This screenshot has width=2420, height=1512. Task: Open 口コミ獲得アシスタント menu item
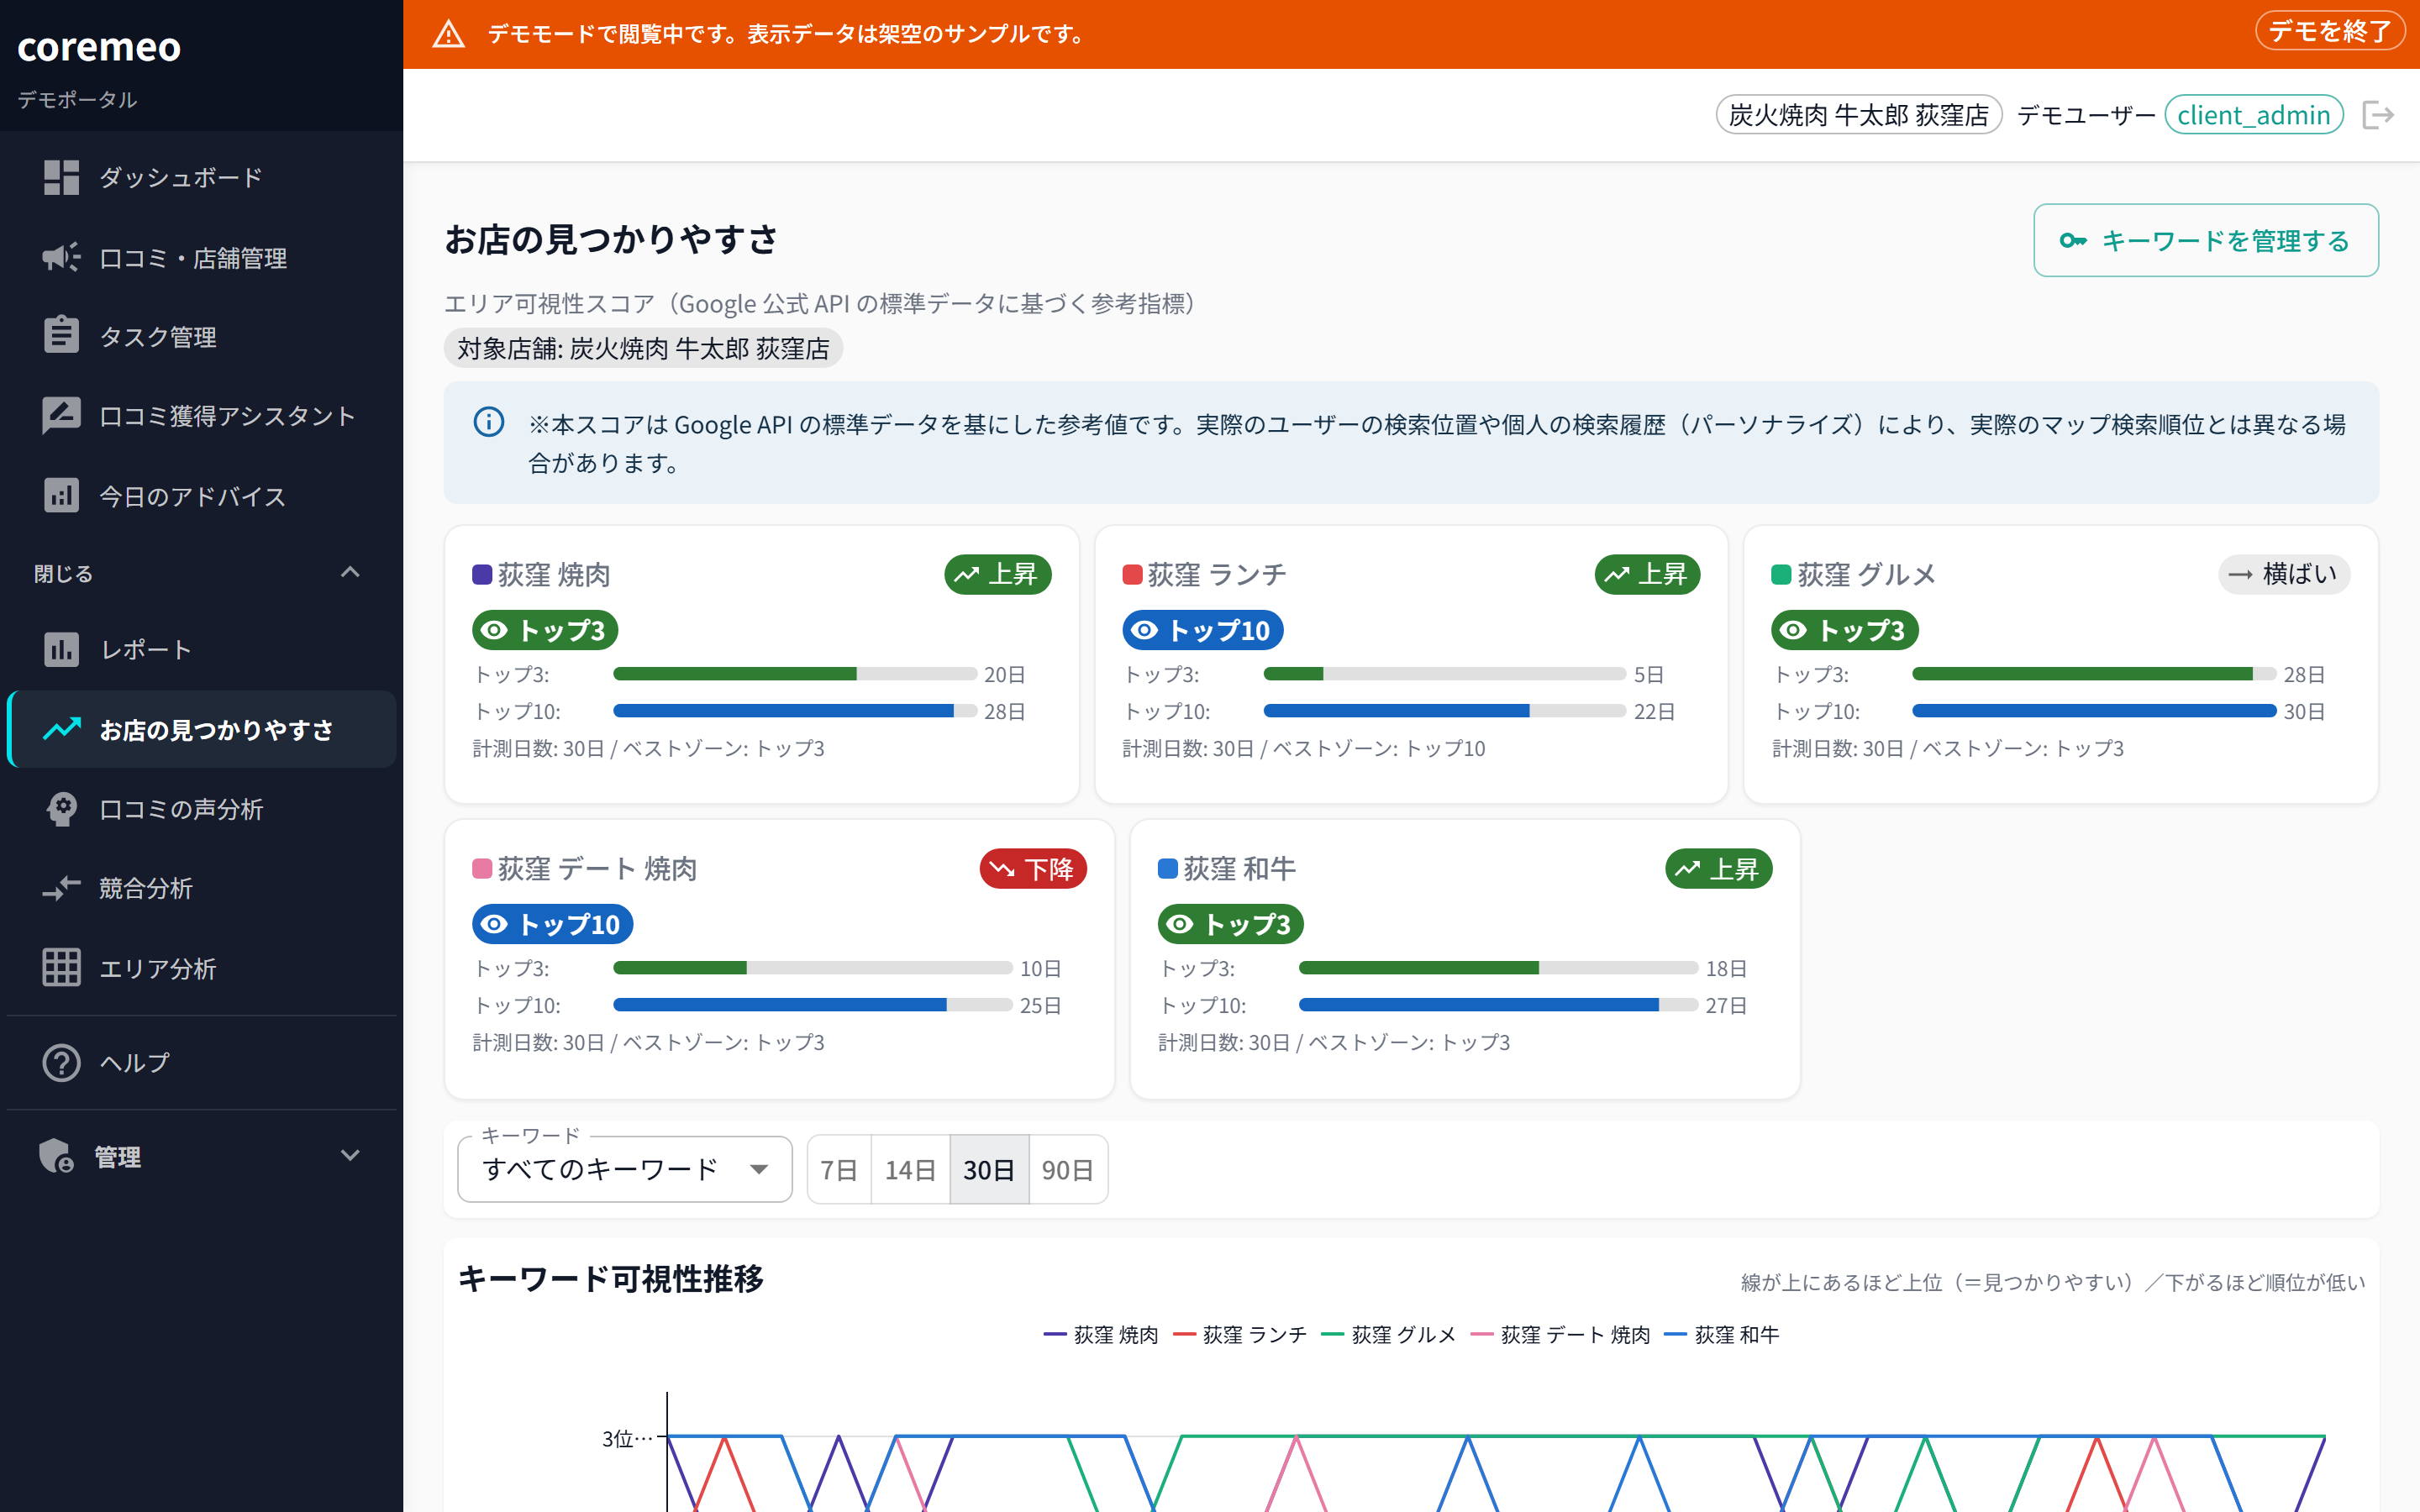pos(202,416)
